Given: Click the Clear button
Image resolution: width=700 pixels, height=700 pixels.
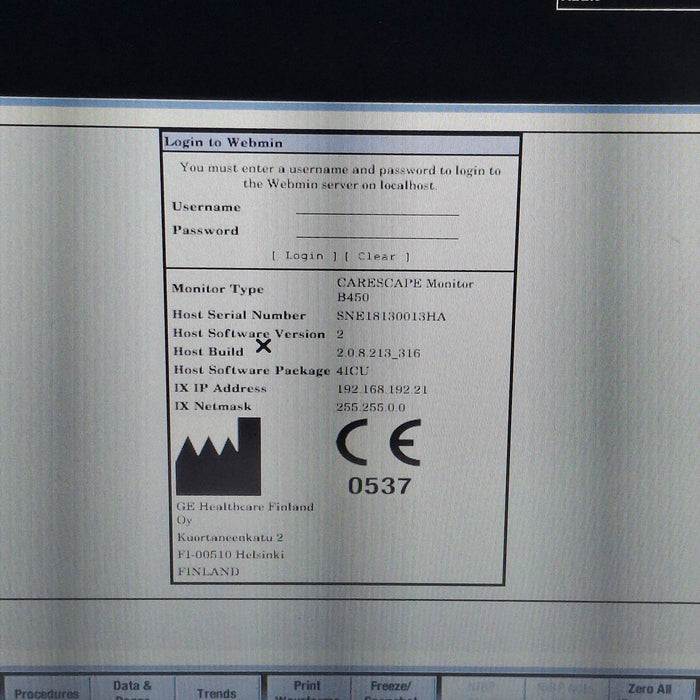Looking at the screenshot, I should tap(377, 257).
